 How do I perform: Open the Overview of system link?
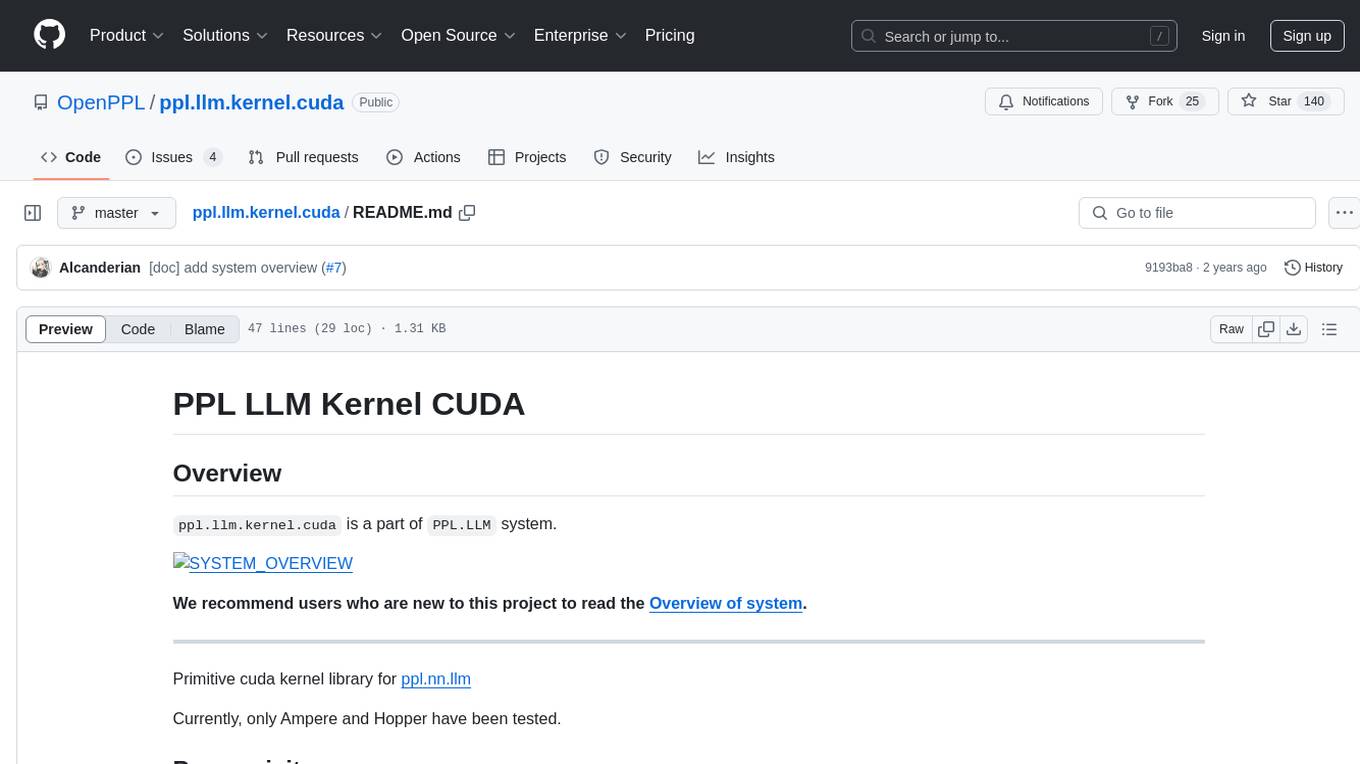click(726, 603)
